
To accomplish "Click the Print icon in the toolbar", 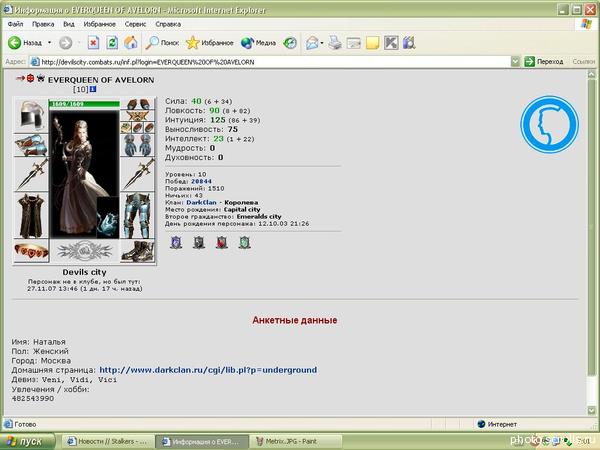I will [335, 43].
